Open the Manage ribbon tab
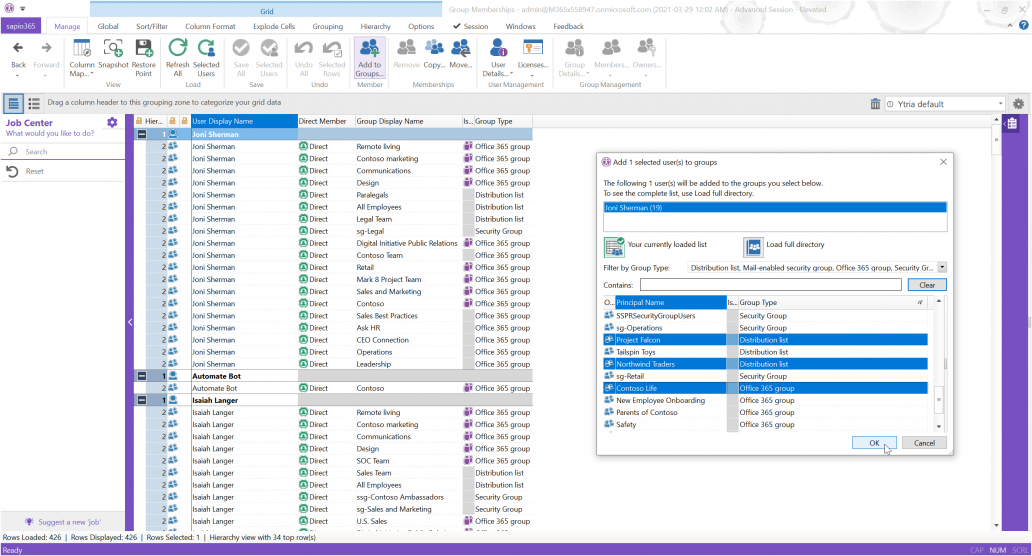The image size is (1032, 556). pos(67,26)
